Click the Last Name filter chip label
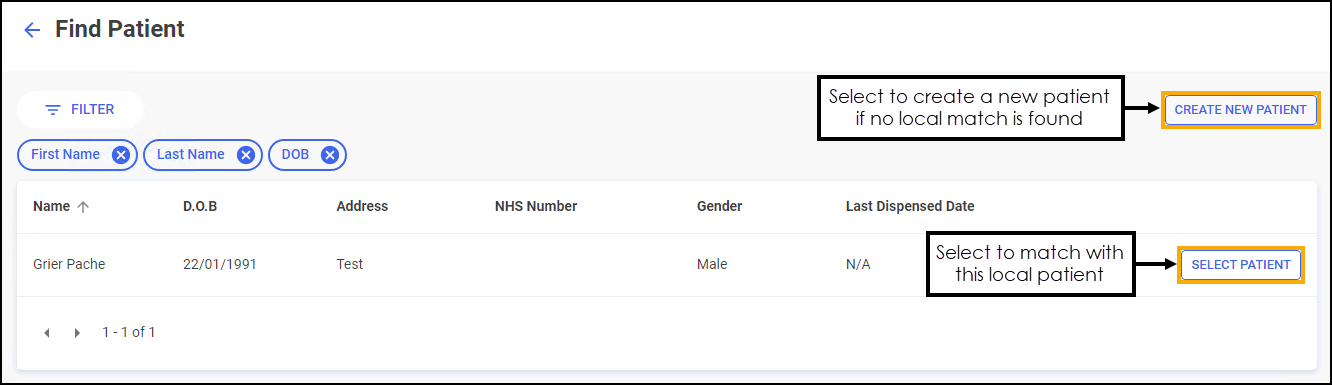 [190, 155]
